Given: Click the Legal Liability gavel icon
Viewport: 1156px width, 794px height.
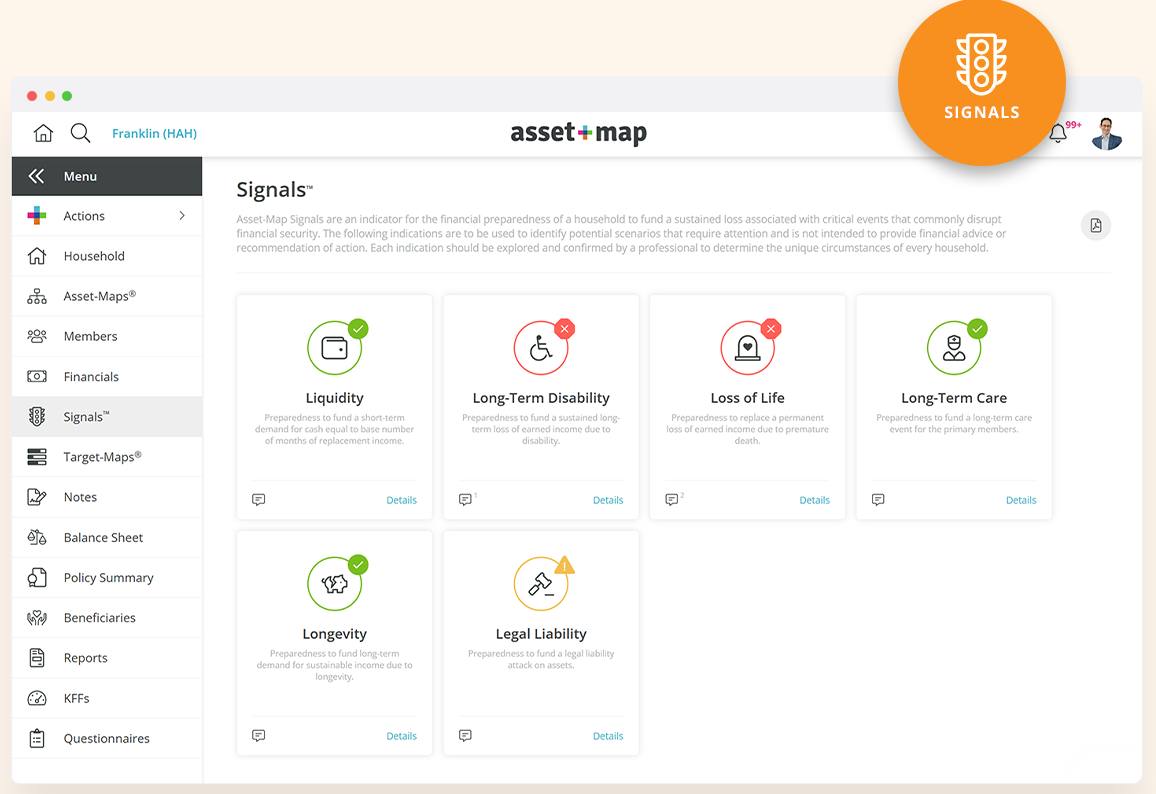Looking at the screenshot, I should [x=541, y=584].
